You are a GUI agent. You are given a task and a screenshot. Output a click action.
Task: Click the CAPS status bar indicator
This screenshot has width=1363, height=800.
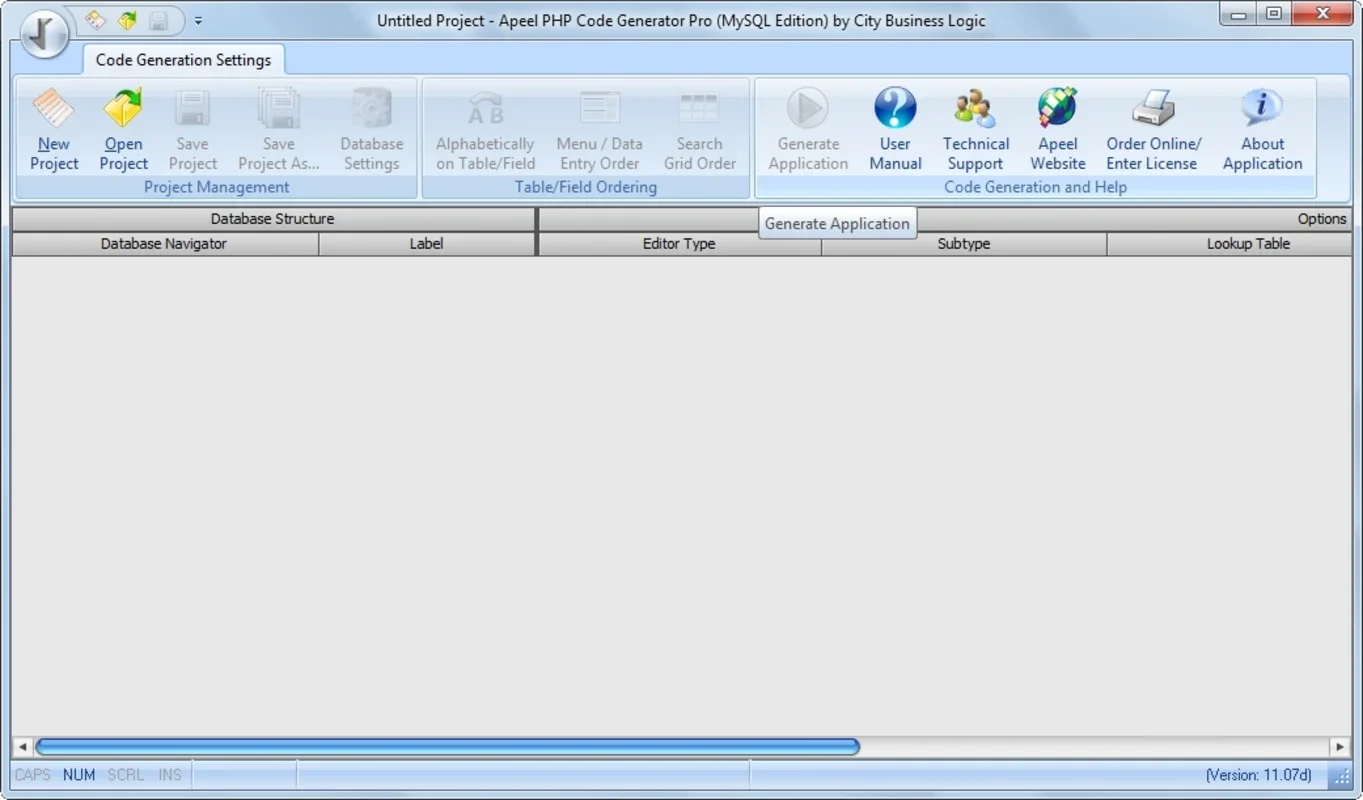pos(32,775)
